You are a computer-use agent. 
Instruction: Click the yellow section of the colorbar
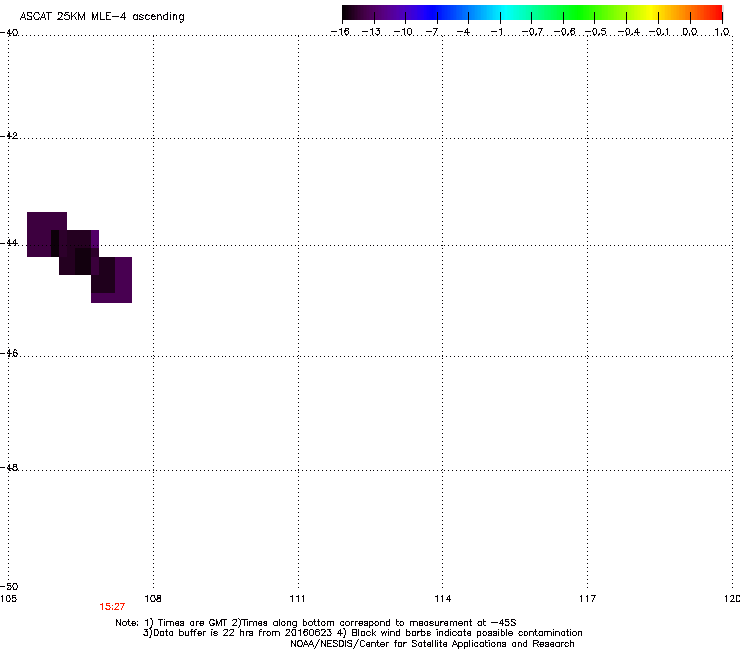[651, 13]
